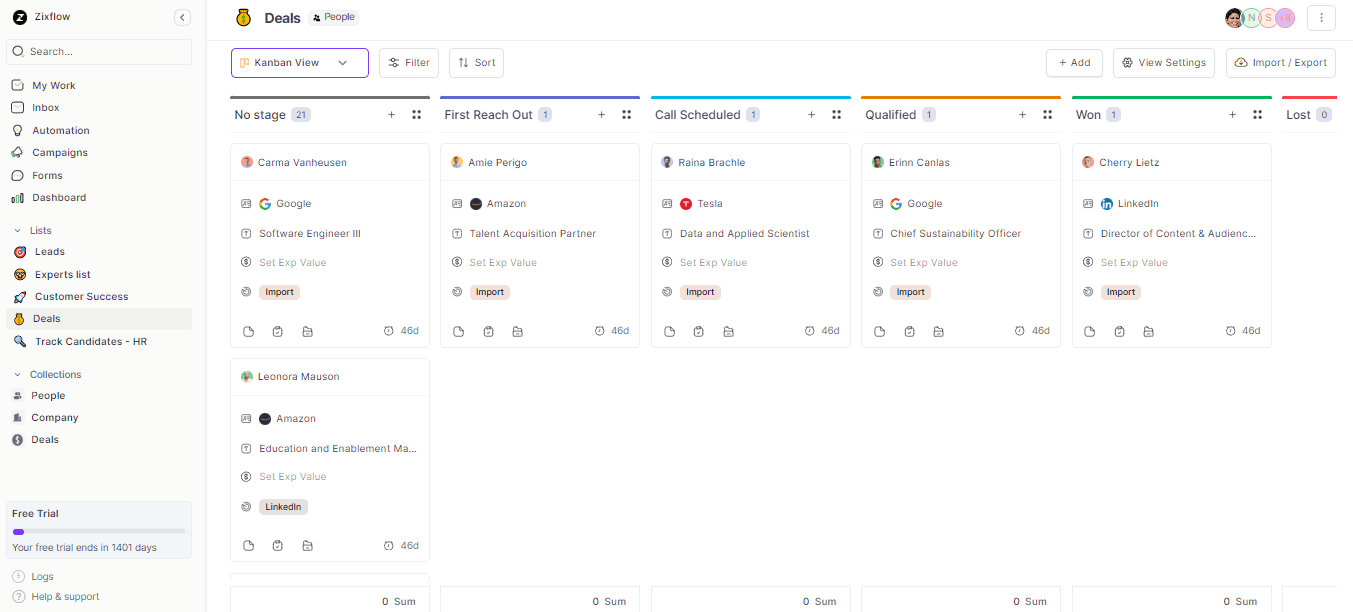Viewport: 1353px width, 612px height.
Task: Collapse the left sidebar with the chevron
Action: pos(182,17)
